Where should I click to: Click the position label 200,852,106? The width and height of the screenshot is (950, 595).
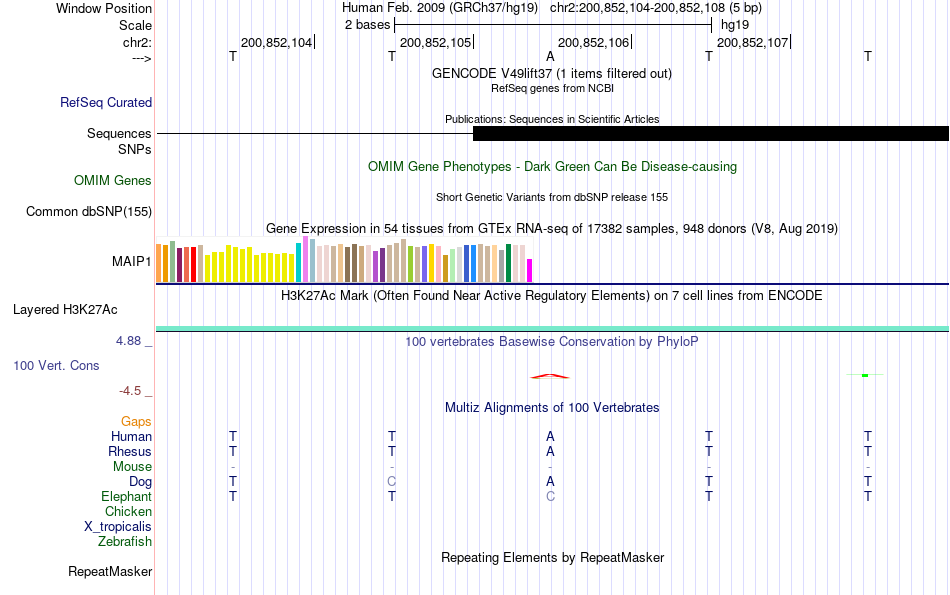(594, 42)
